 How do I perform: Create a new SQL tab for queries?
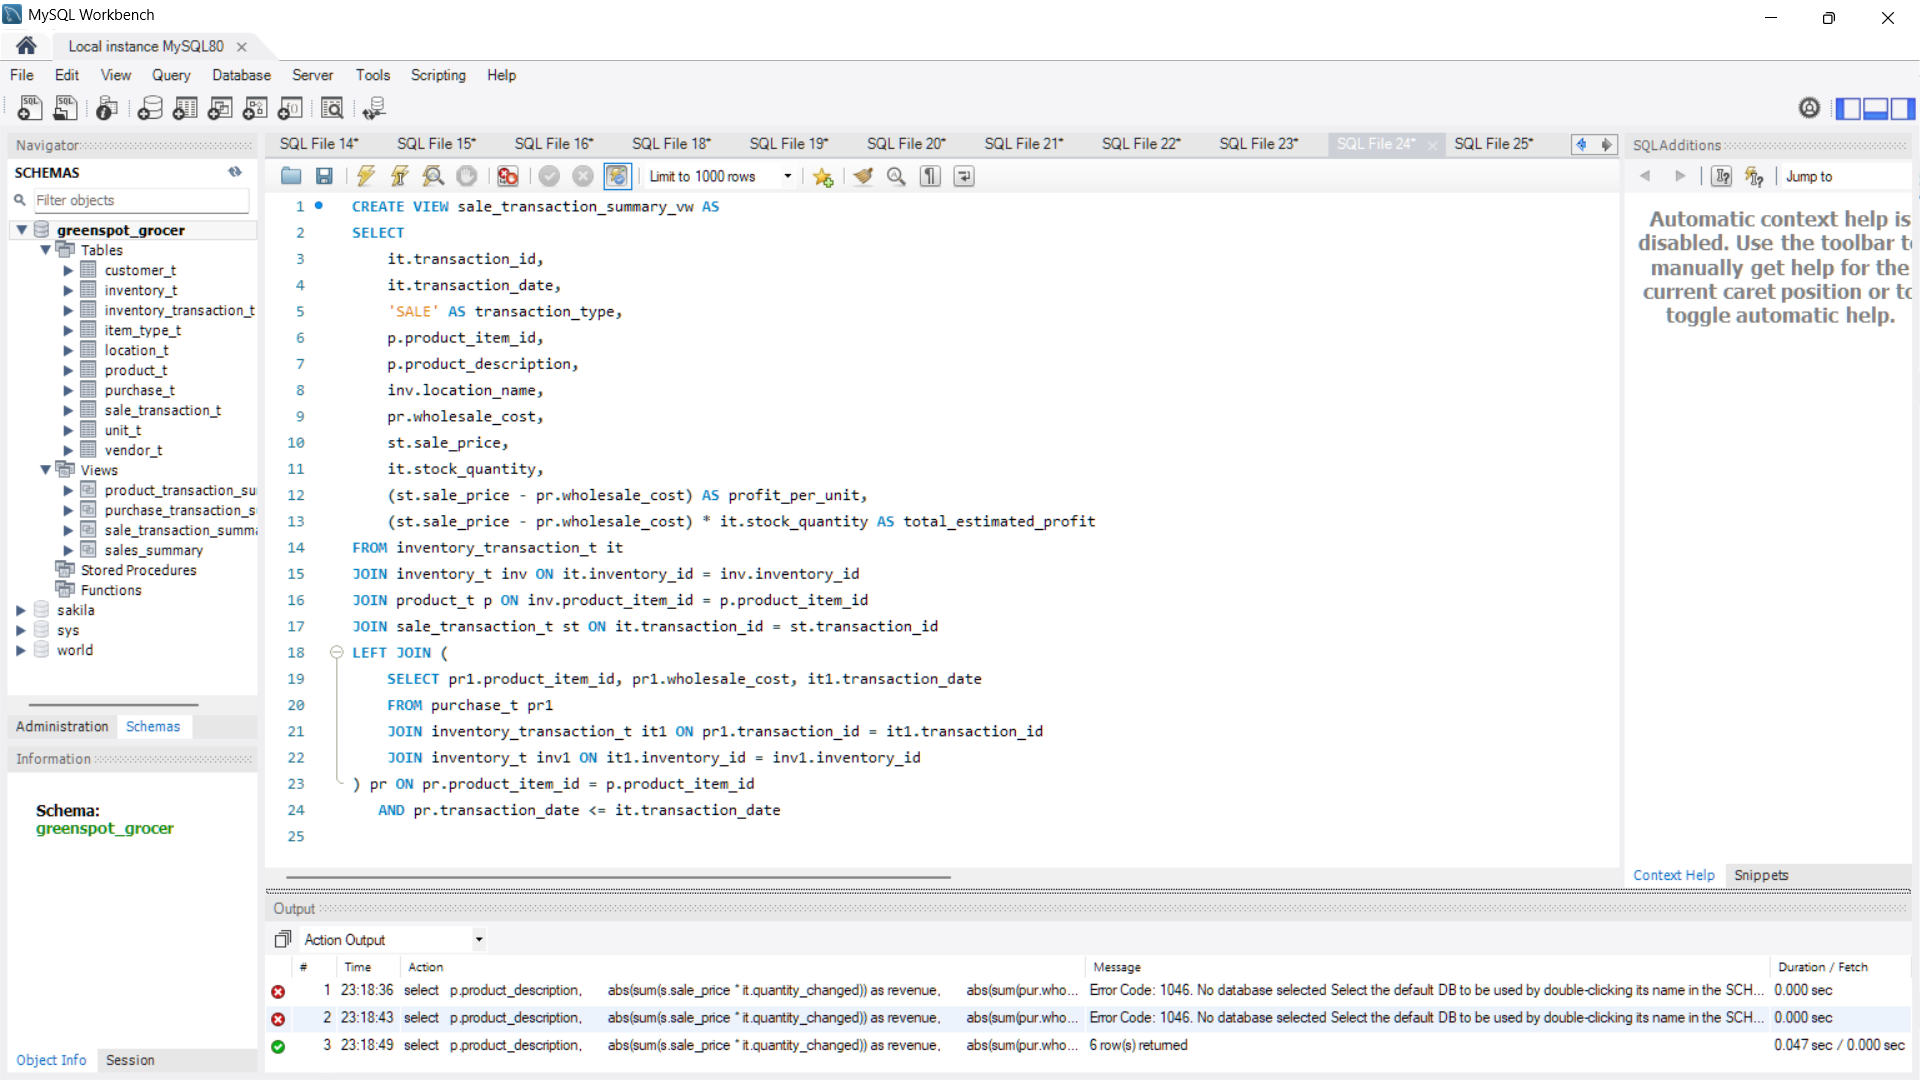30,108
